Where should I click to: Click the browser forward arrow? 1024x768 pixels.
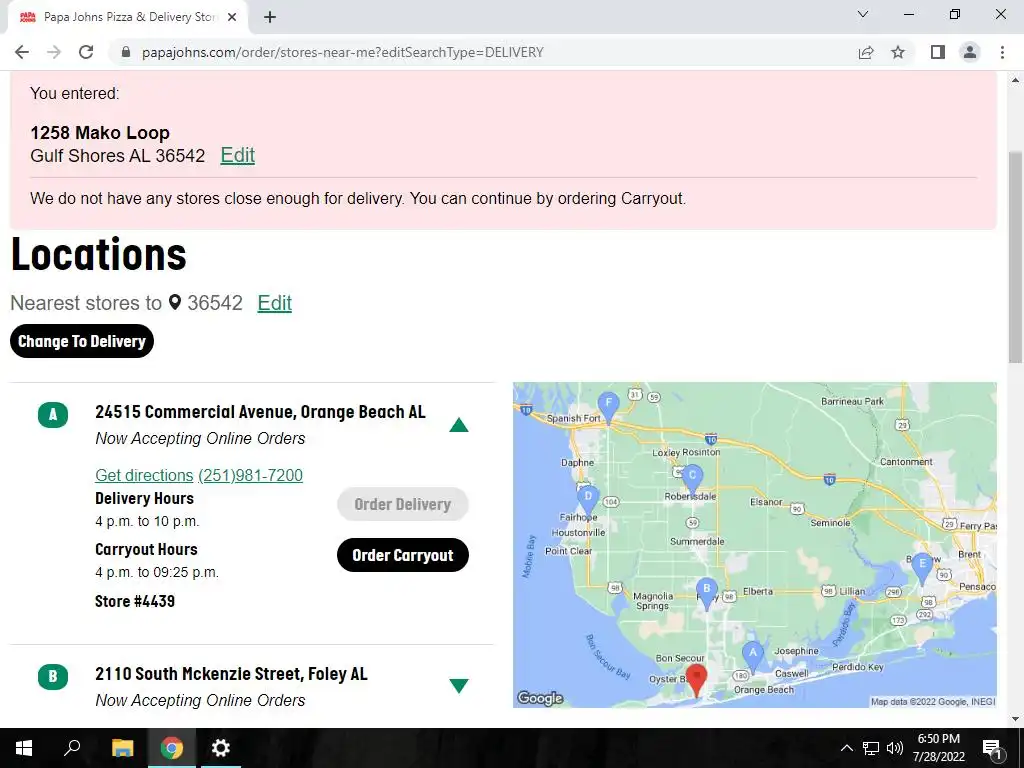pos(54,52)
